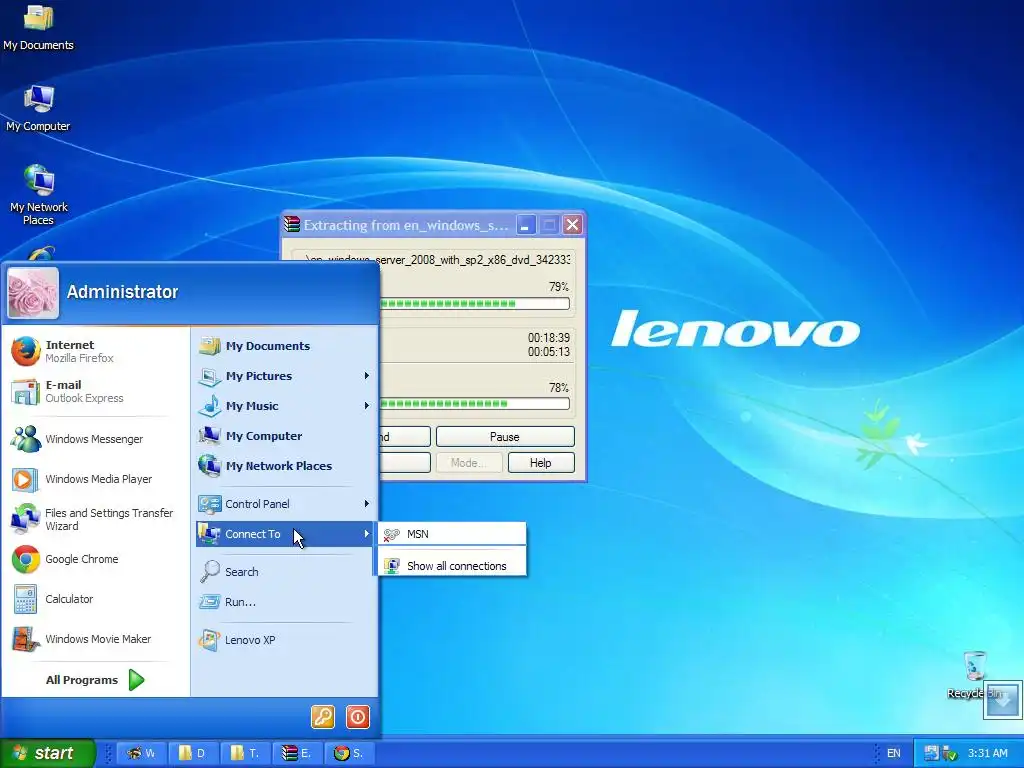
Task: Open My Documents in Start menu right pane
Action: point(285,346)
